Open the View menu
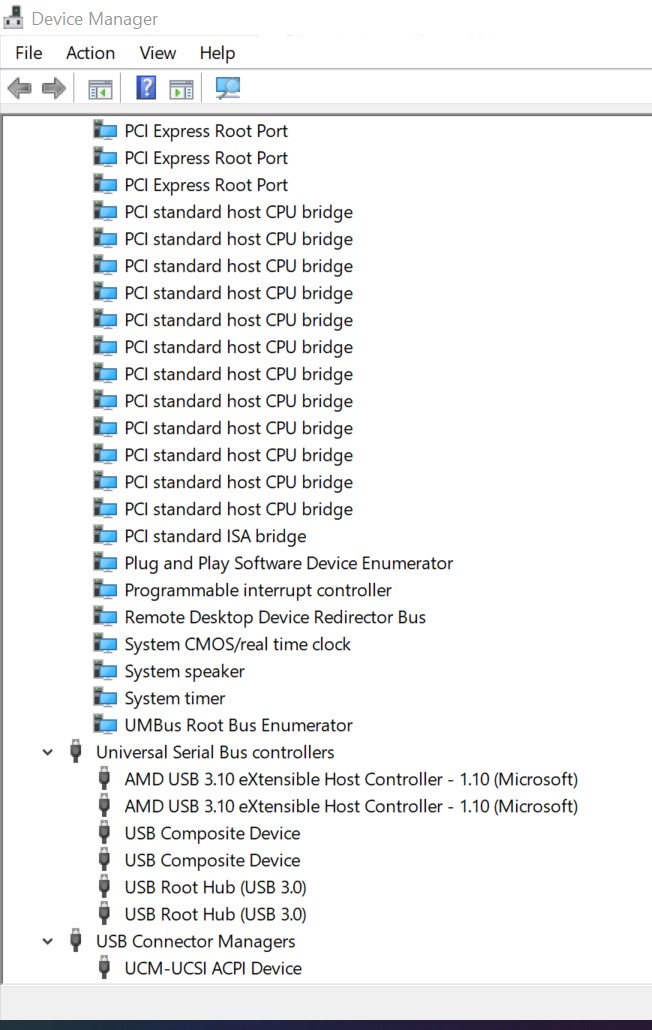652x1030 pixels. point(158,53)
